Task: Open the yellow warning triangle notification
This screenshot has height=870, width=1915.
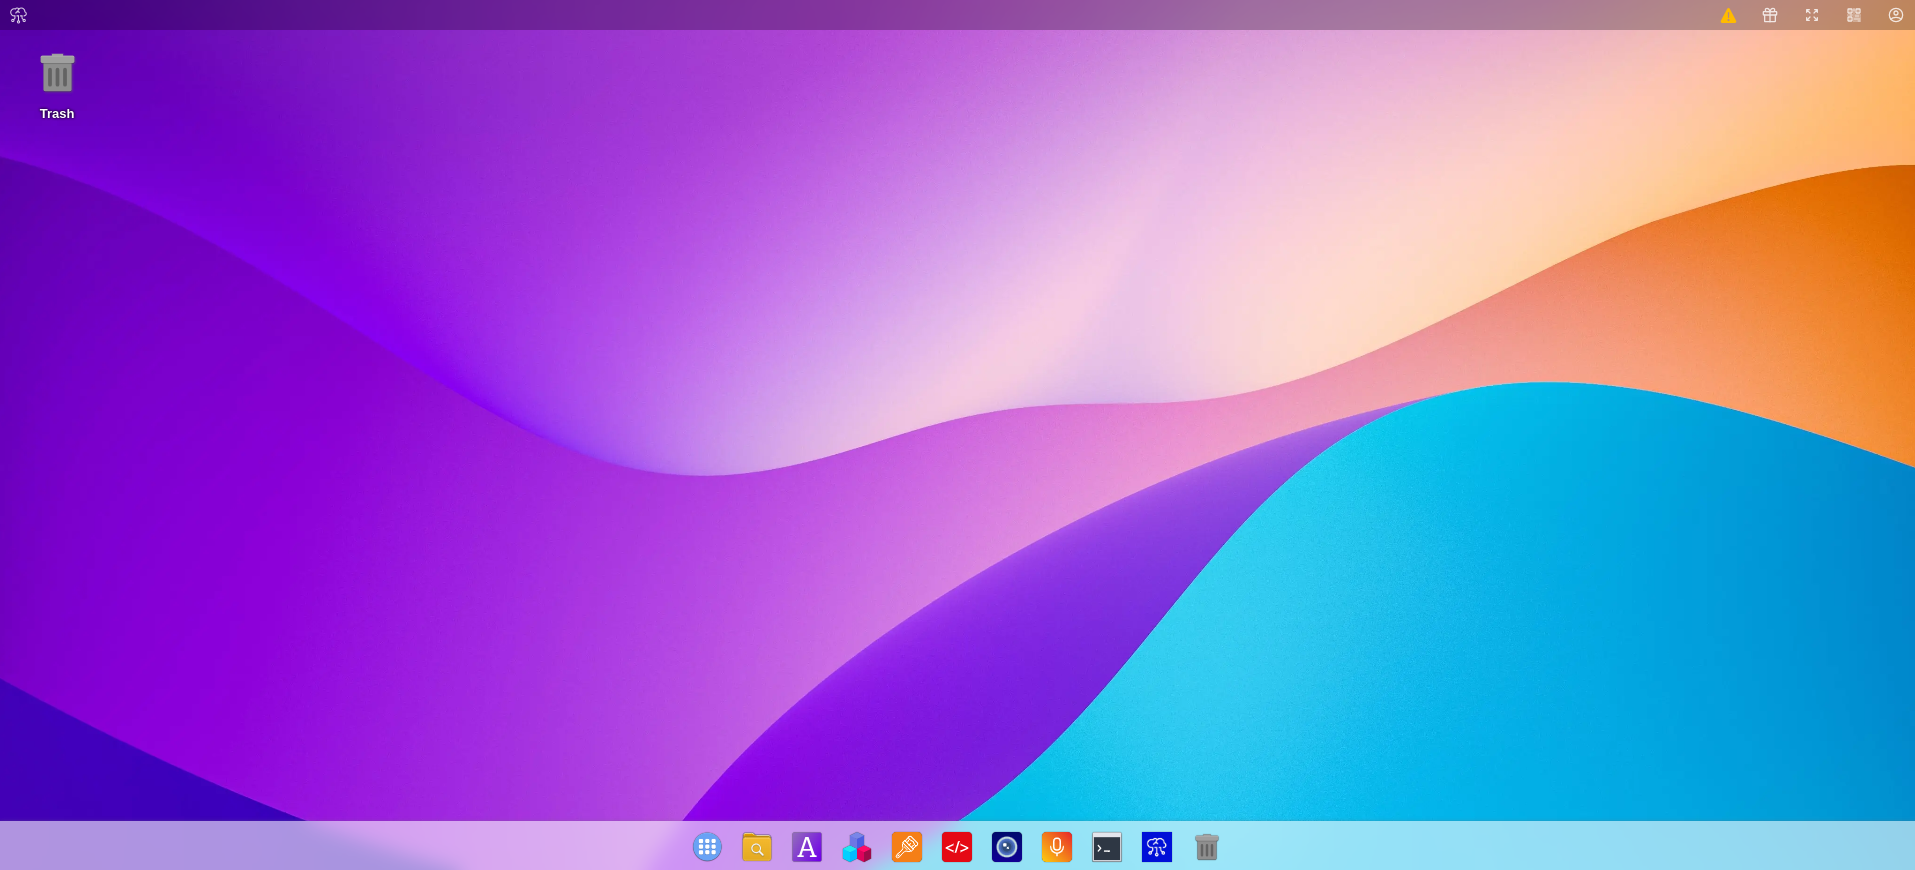Action: click(x=1728, y=15)
